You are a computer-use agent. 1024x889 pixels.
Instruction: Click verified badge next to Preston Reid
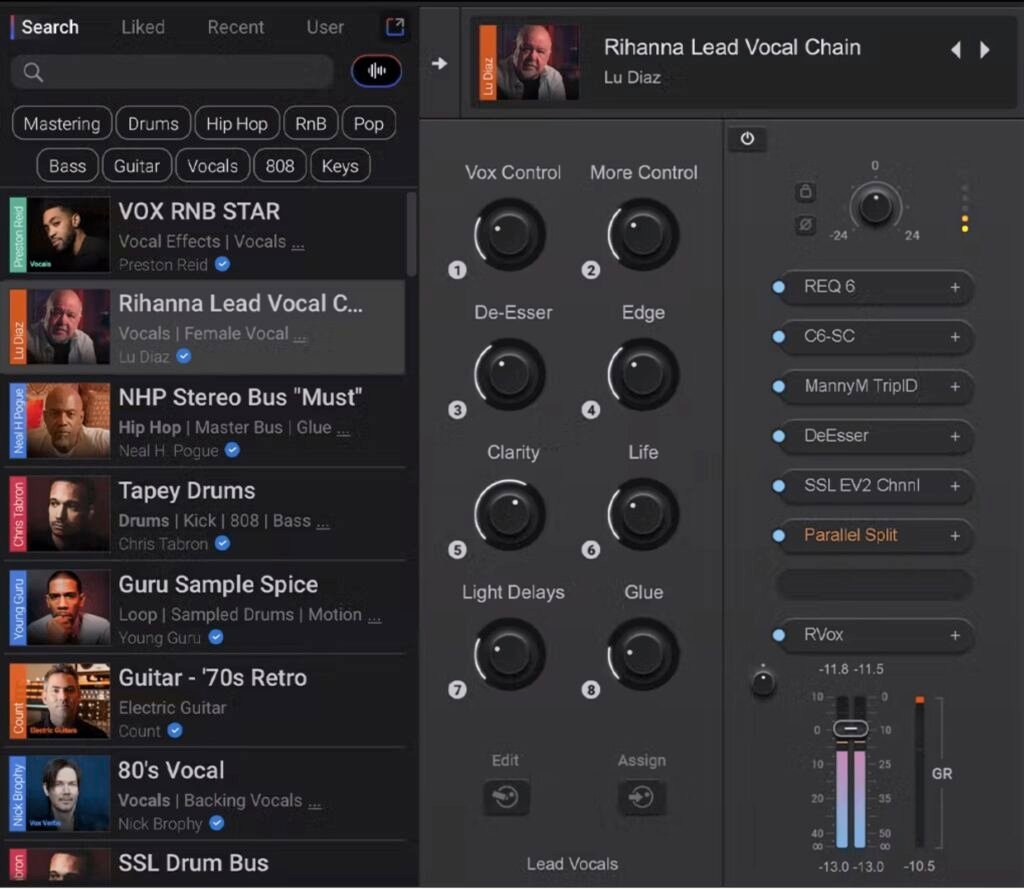coord(223,264)
